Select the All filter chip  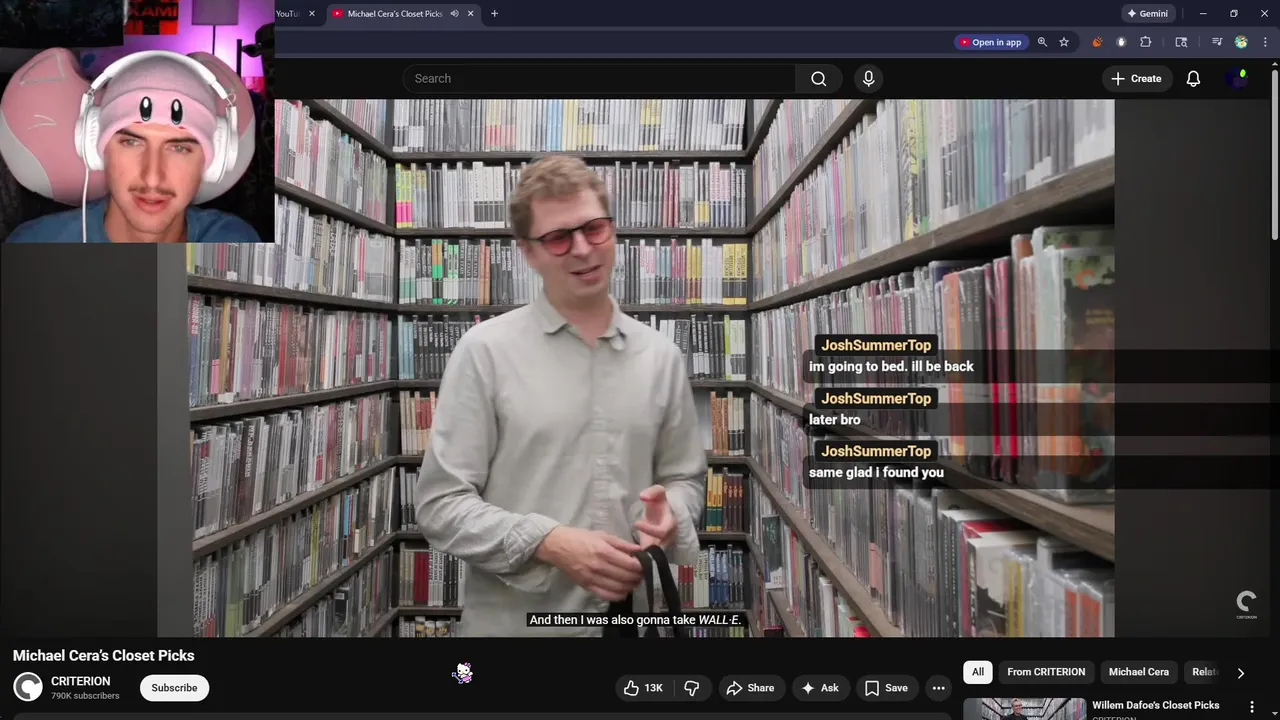point(978,672)
